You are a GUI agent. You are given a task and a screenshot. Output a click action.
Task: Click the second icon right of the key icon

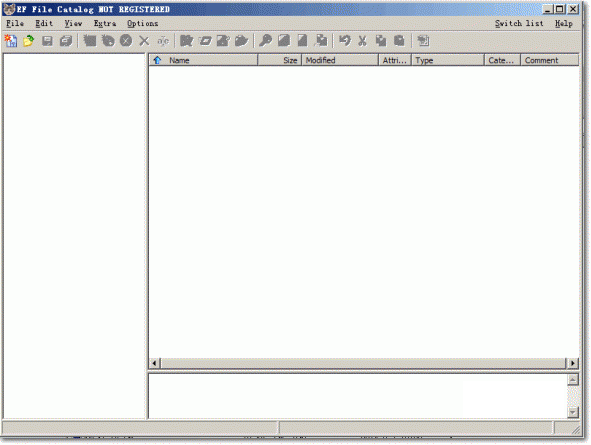pyautogui.click(x=302, y=40)
